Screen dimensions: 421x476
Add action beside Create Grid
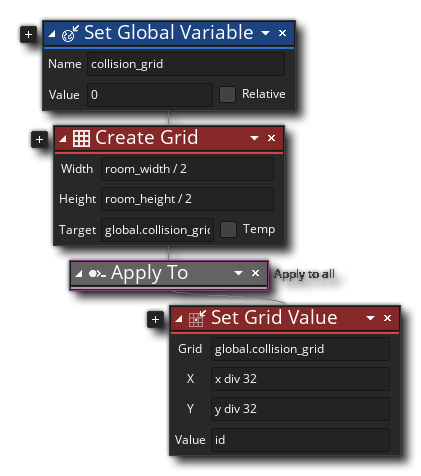39,139
